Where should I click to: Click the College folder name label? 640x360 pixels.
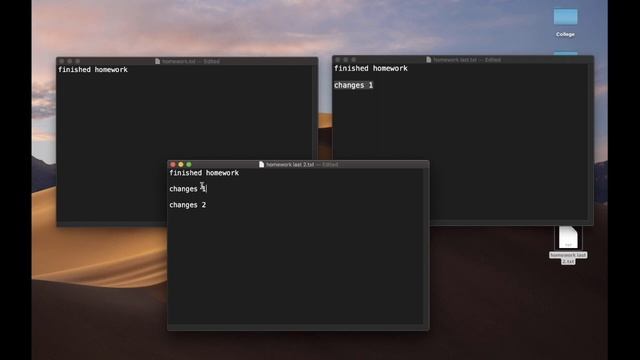[x=565, y=34]
